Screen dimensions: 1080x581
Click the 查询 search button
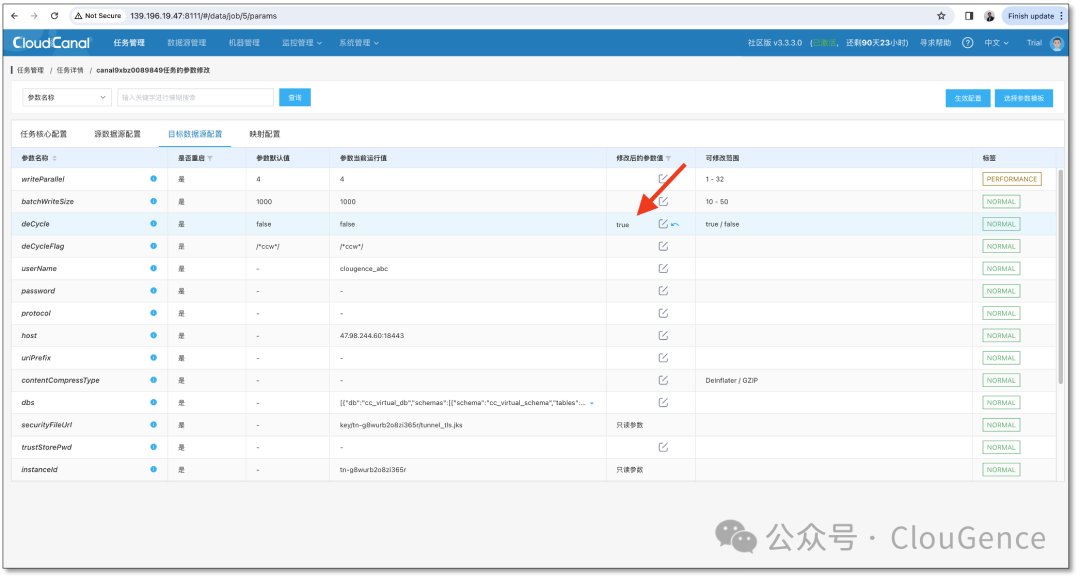[295, 98]
